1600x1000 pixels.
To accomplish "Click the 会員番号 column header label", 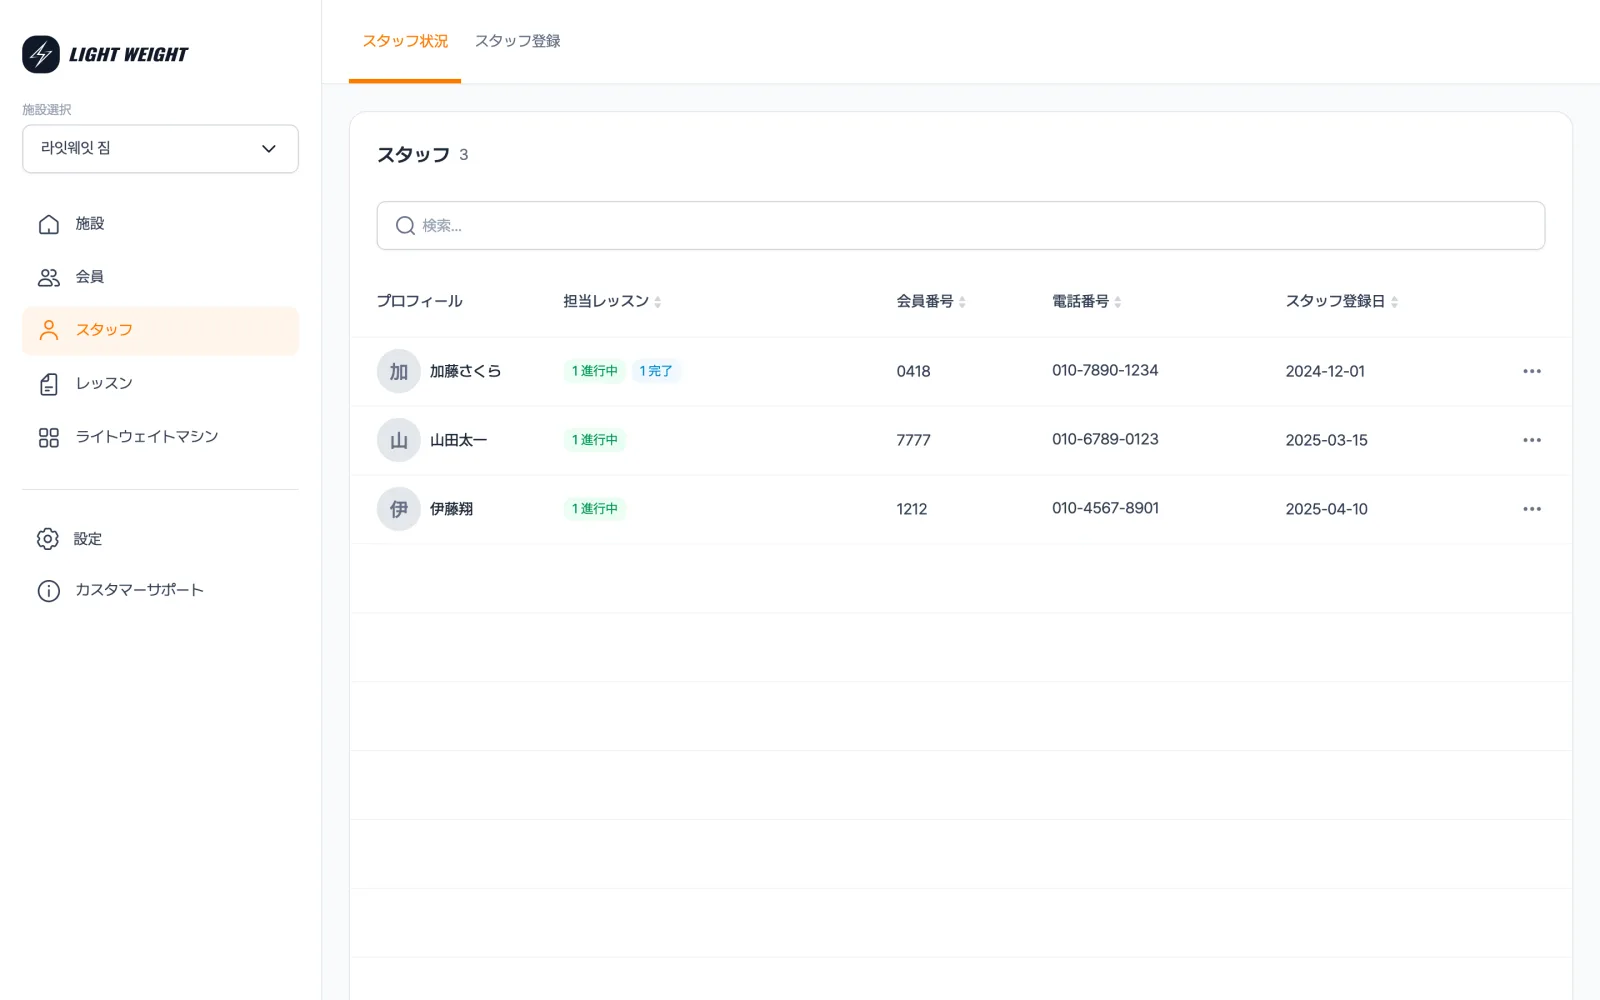I will click(x=925, y=301).
